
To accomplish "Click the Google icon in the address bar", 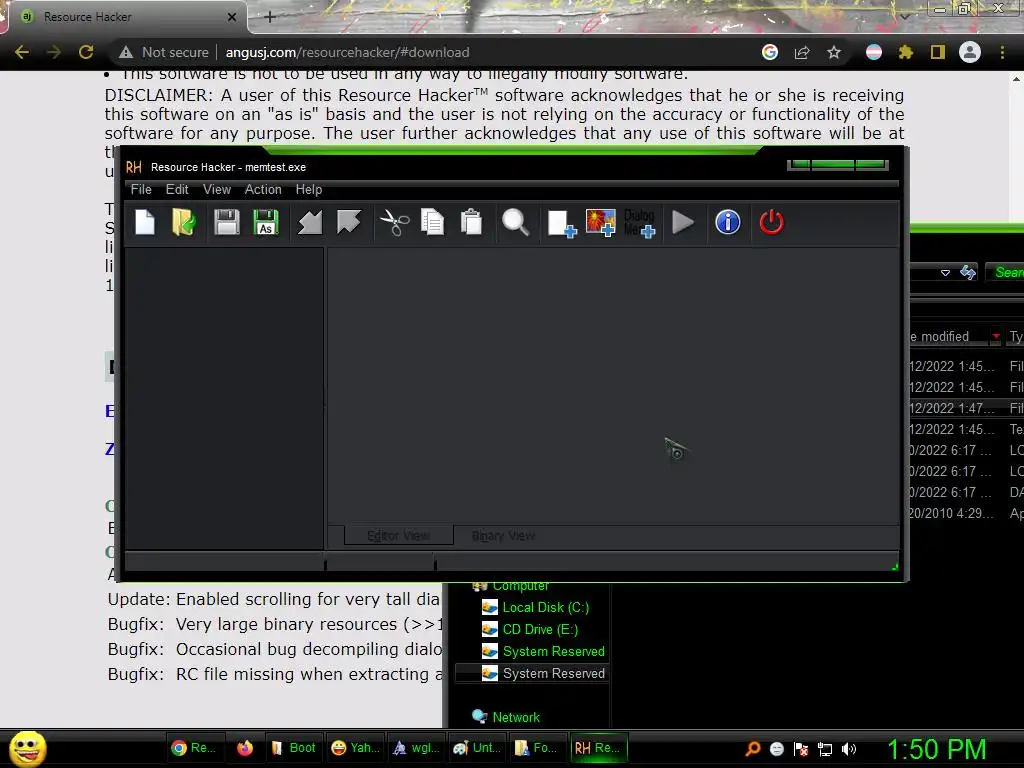I will [770, 52].
